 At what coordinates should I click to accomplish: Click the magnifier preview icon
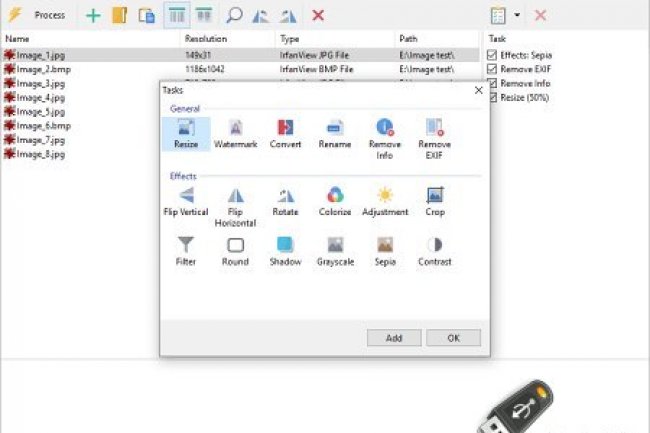click(234, 16)
